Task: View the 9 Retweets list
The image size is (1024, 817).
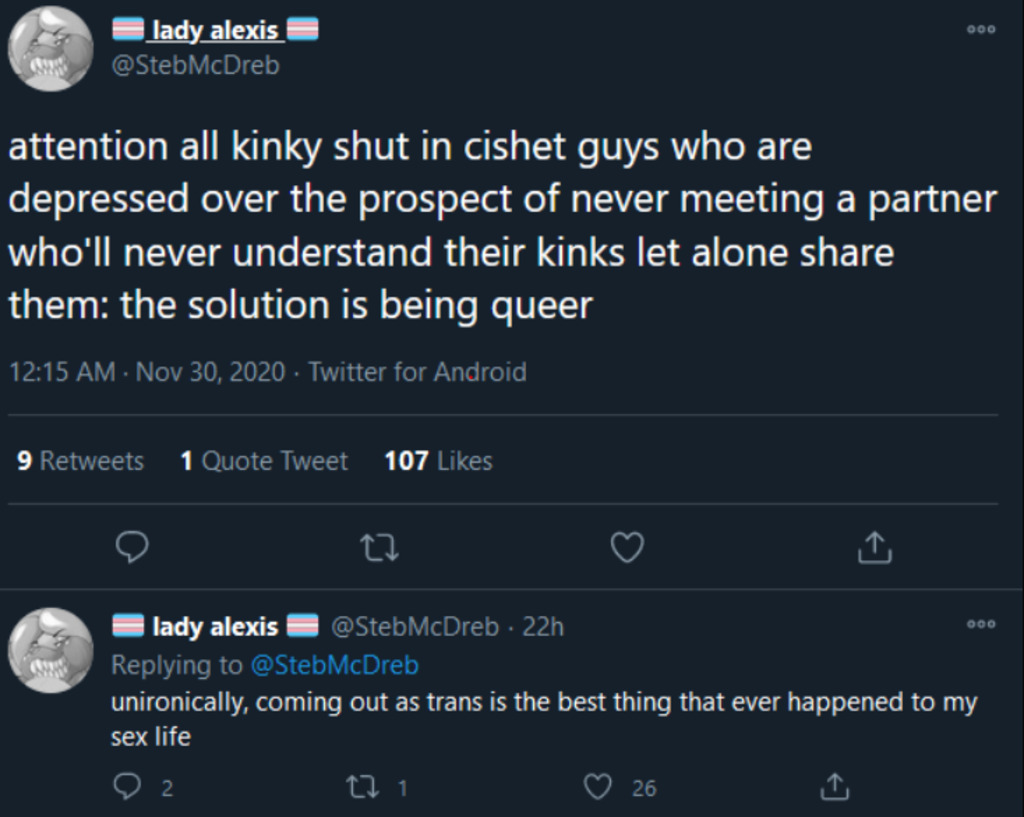Action: 80,461
